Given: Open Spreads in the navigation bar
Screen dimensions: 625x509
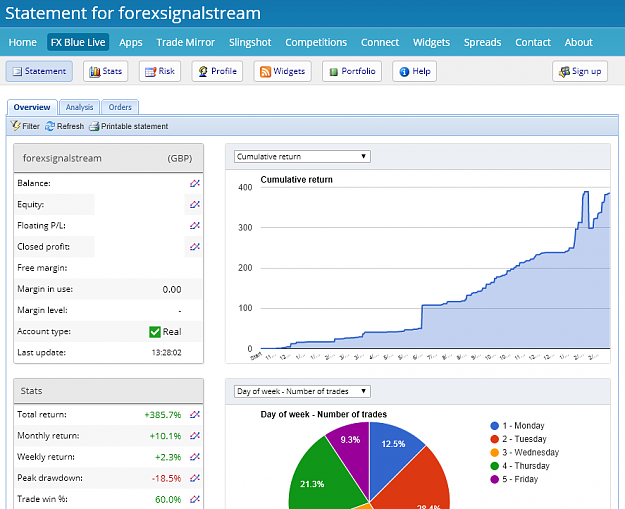Looking at the screenshot, I should (482, 42).
